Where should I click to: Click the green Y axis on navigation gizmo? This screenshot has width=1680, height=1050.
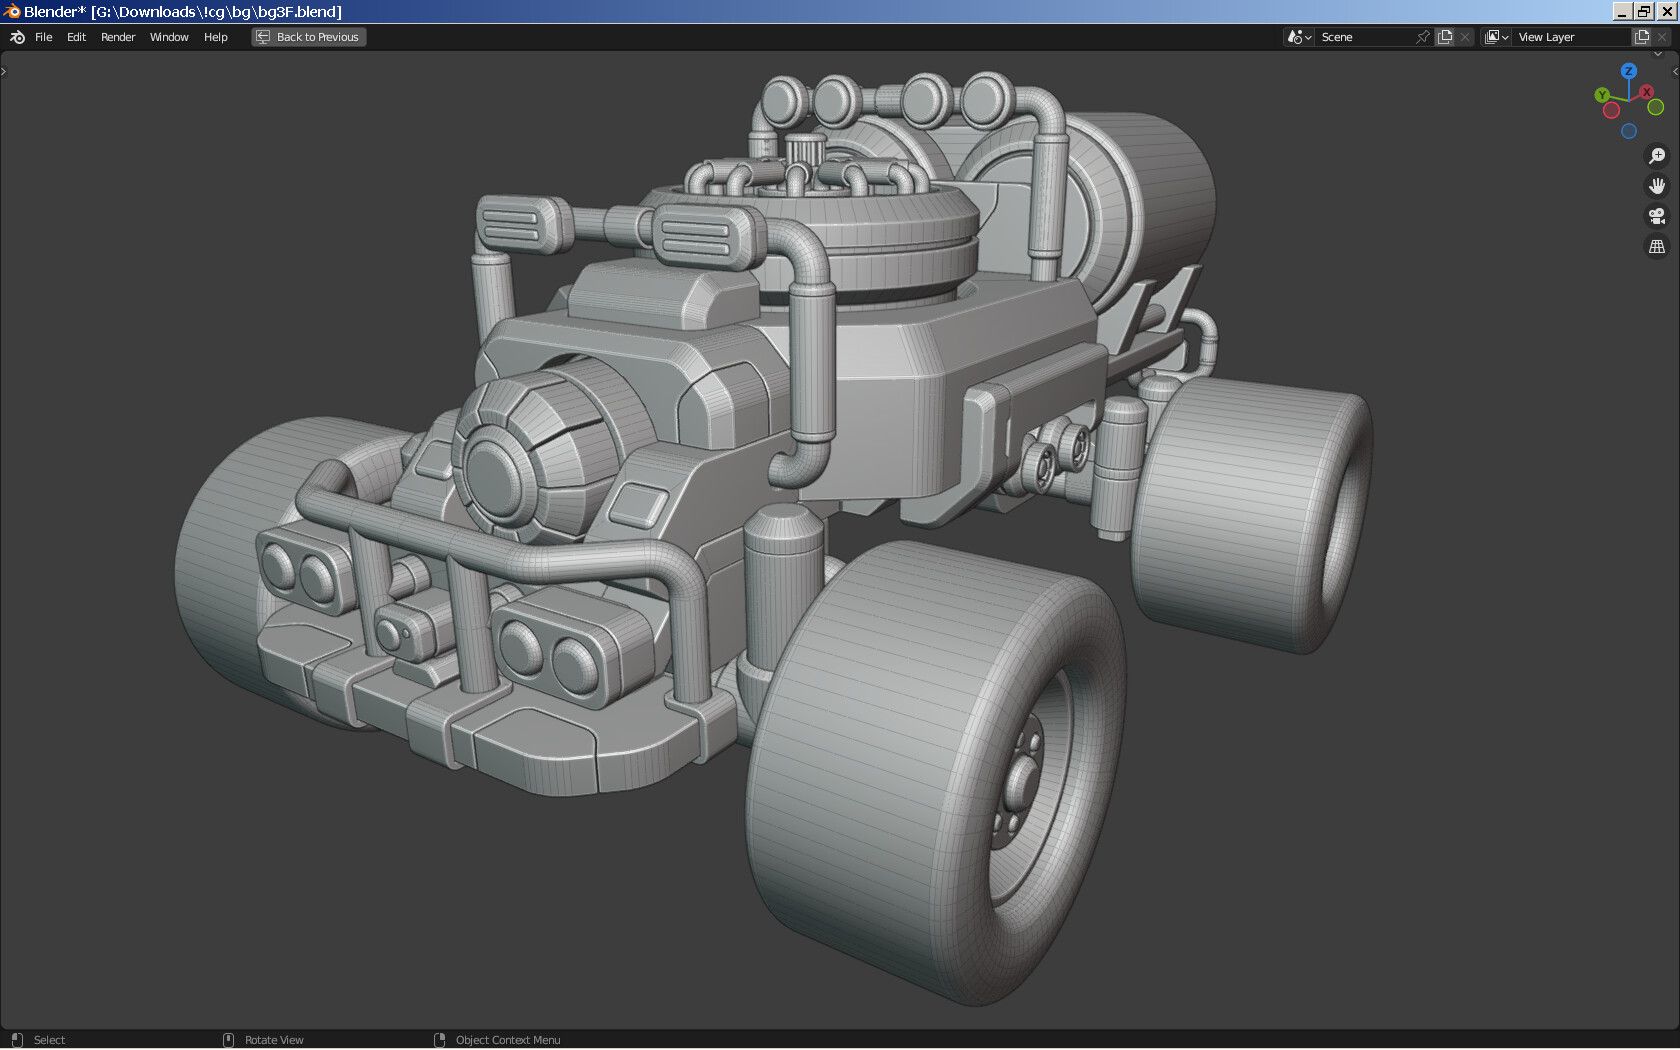coord(1602,94)
